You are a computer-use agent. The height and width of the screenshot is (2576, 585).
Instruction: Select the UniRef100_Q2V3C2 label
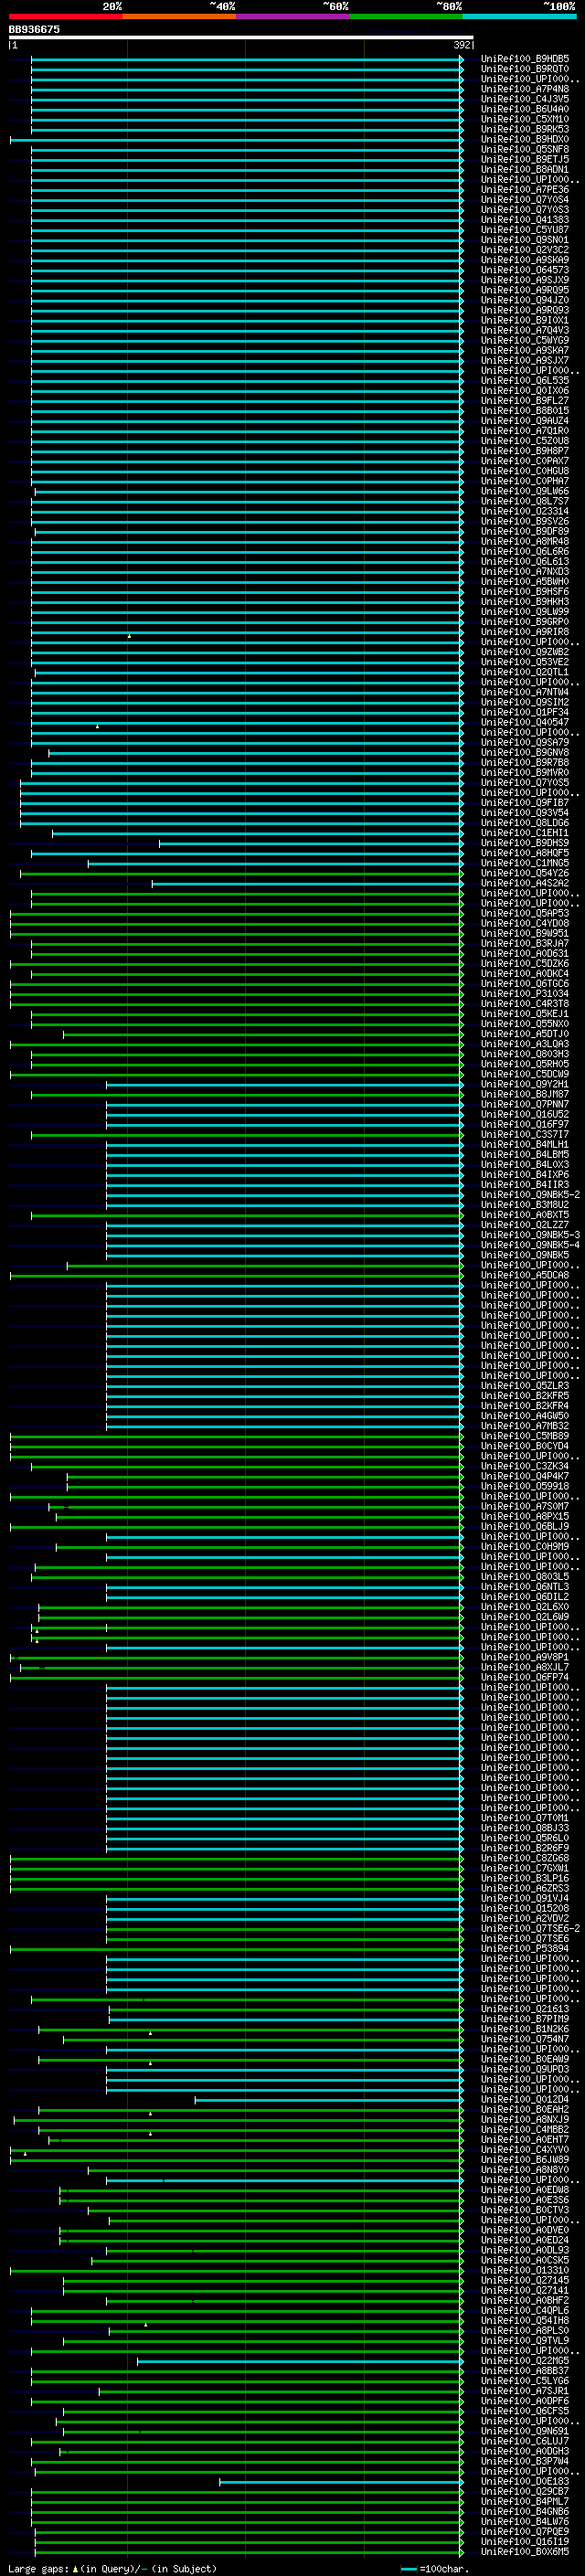coord(525,249)
